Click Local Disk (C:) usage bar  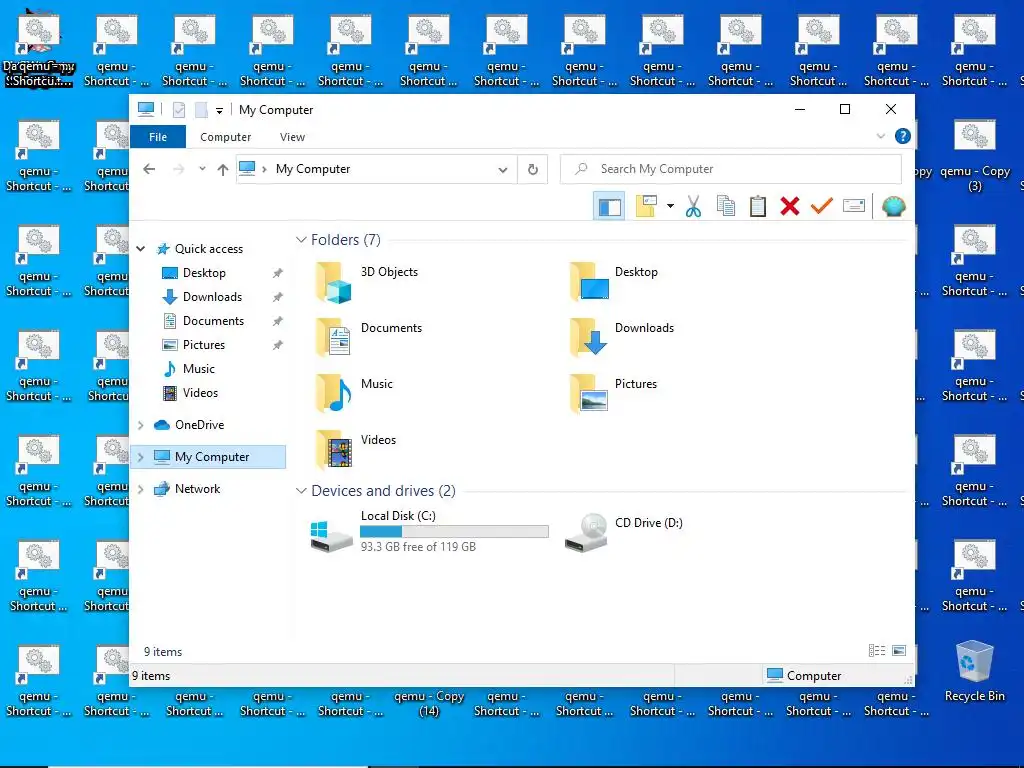454,532
